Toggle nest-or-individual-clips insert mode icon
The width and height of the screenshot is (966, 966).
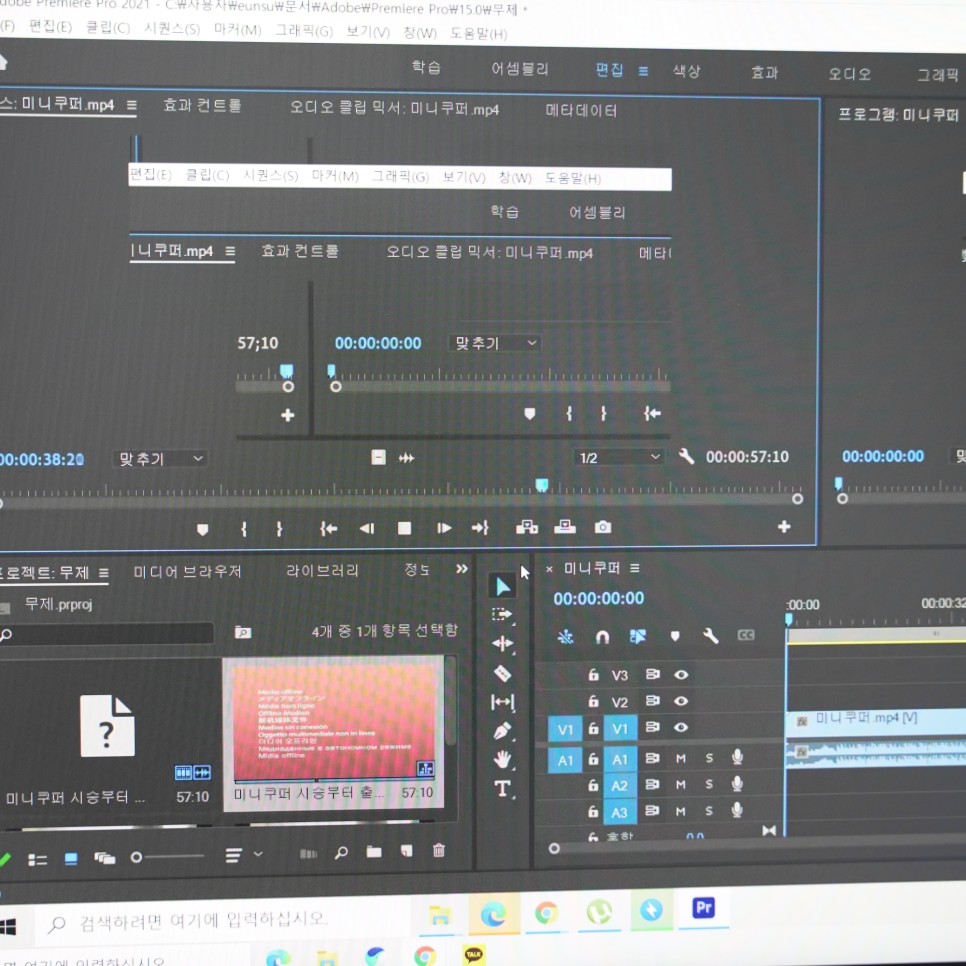tap(565, 636)
